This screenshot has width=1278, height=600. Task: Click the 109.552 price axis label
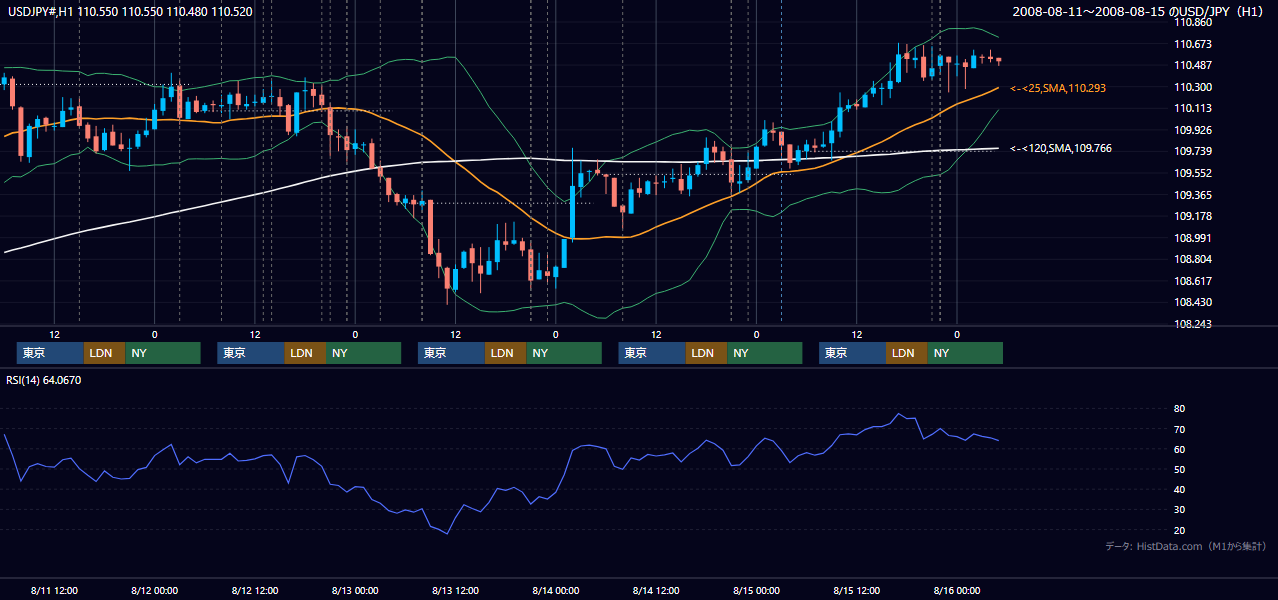[x=1194, y=173]
